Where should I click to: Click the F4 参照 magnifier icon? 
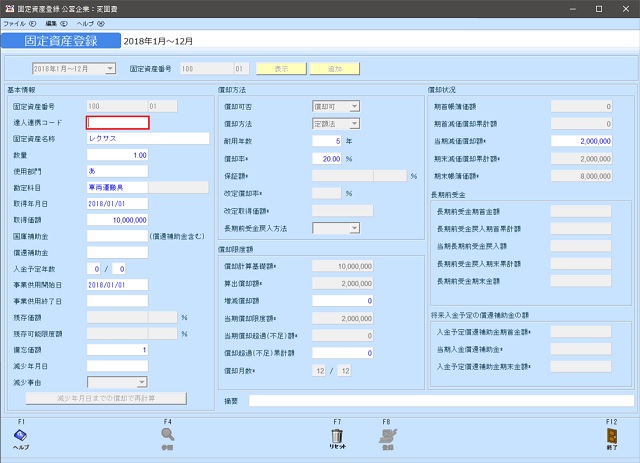[168, 434]
